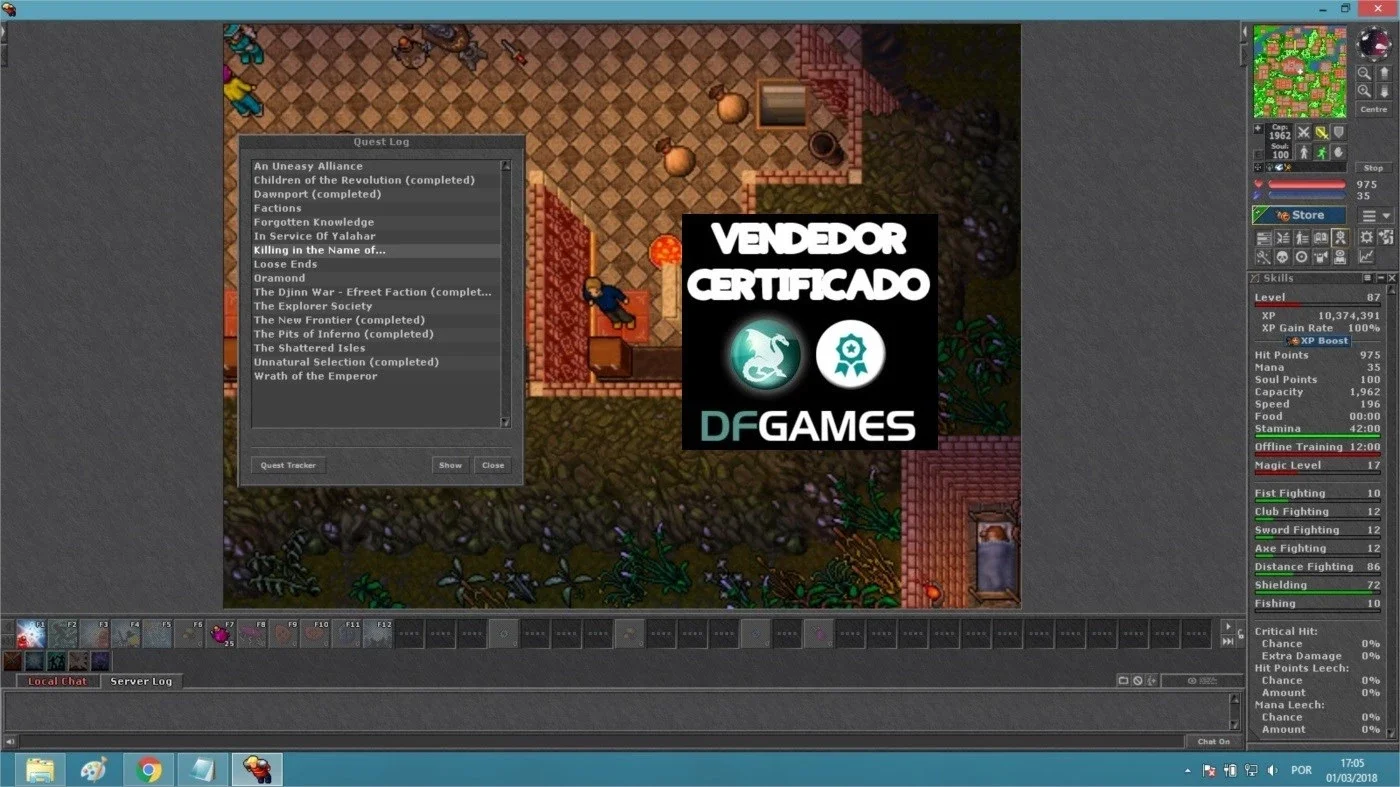Collapse the right sidebar arrow by the minimap
1400x787 pixels.
[x=1245, y=32]
